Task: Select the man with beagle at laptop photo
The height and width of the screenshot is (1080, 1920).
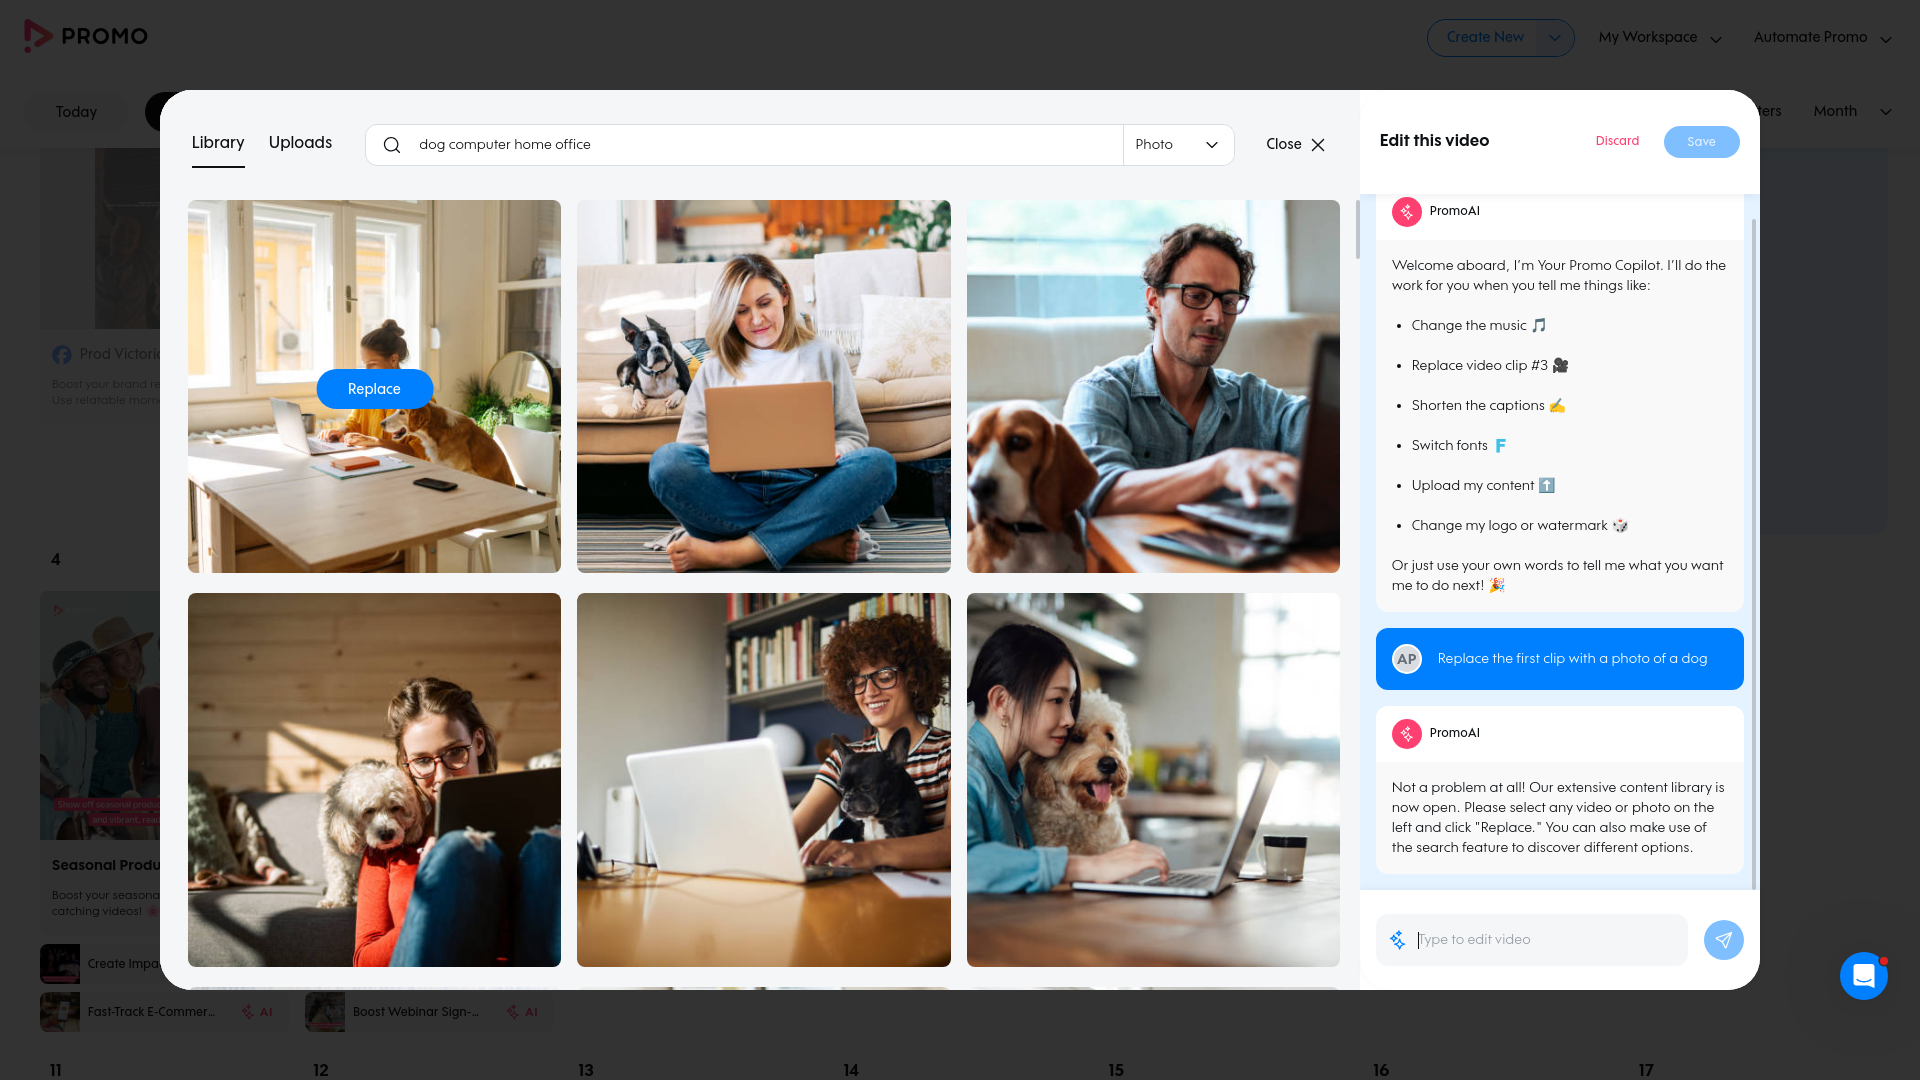Action: pyautogui.click(x=1153, y=386)
